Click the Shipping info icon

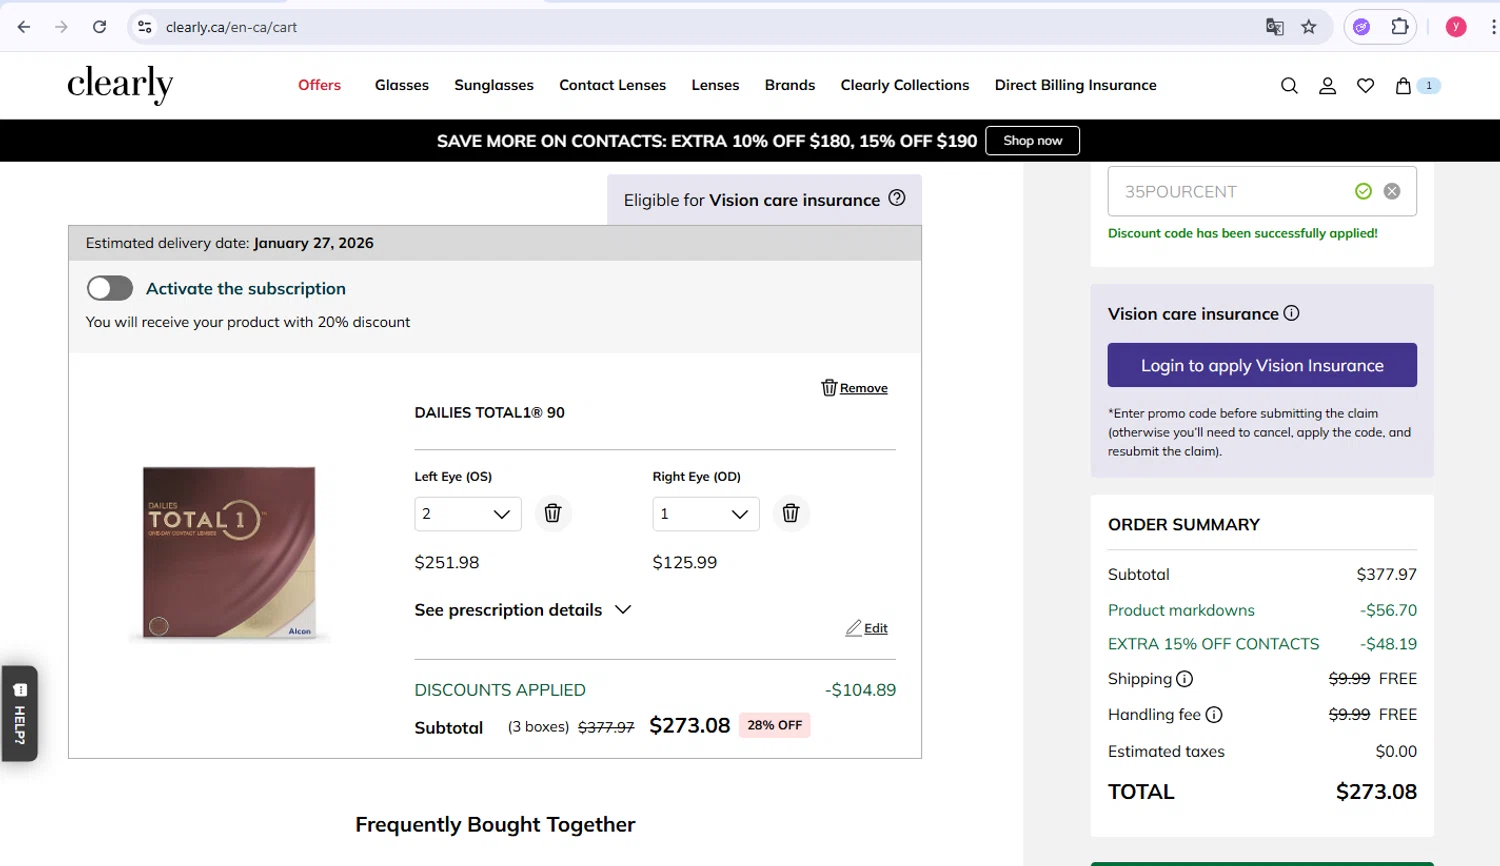click(1184, 679)
